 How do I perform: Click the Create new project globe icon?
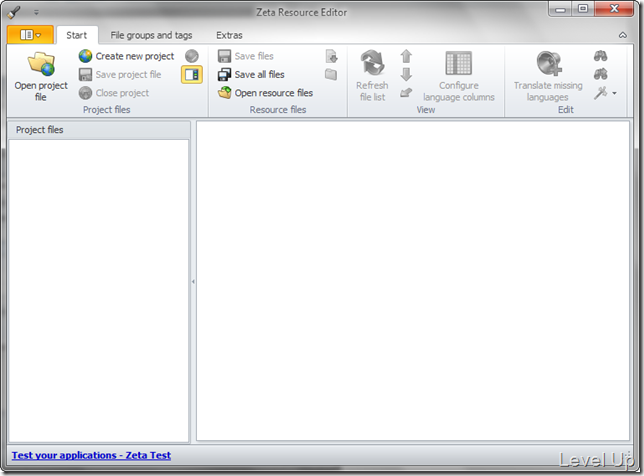tap(85, 56)
